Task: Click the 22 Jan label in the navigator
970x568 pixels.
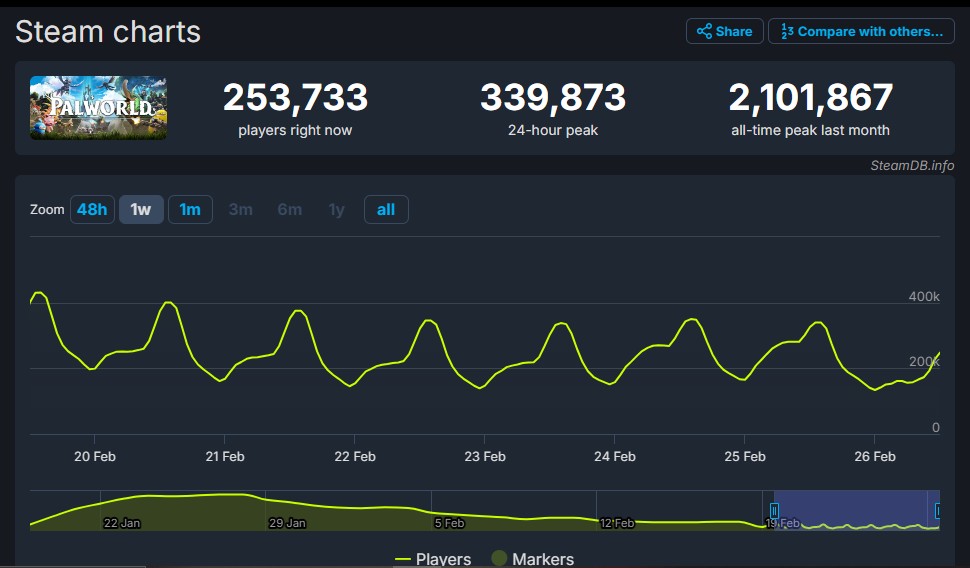Action: point(122,523)
